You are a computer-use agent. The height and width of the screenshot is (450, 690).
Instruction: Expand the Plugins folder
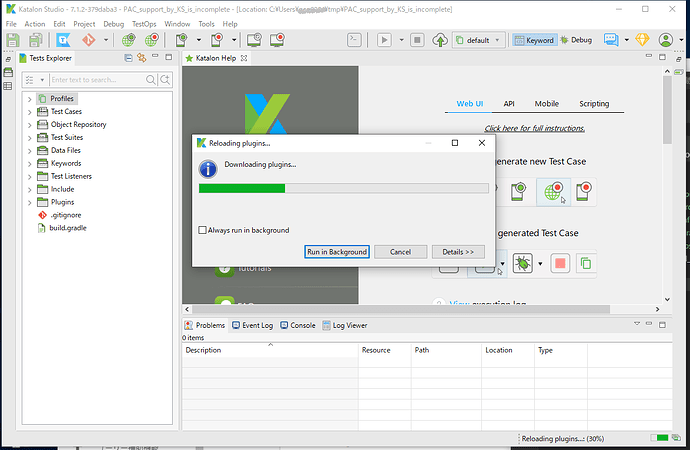[29, 203]
